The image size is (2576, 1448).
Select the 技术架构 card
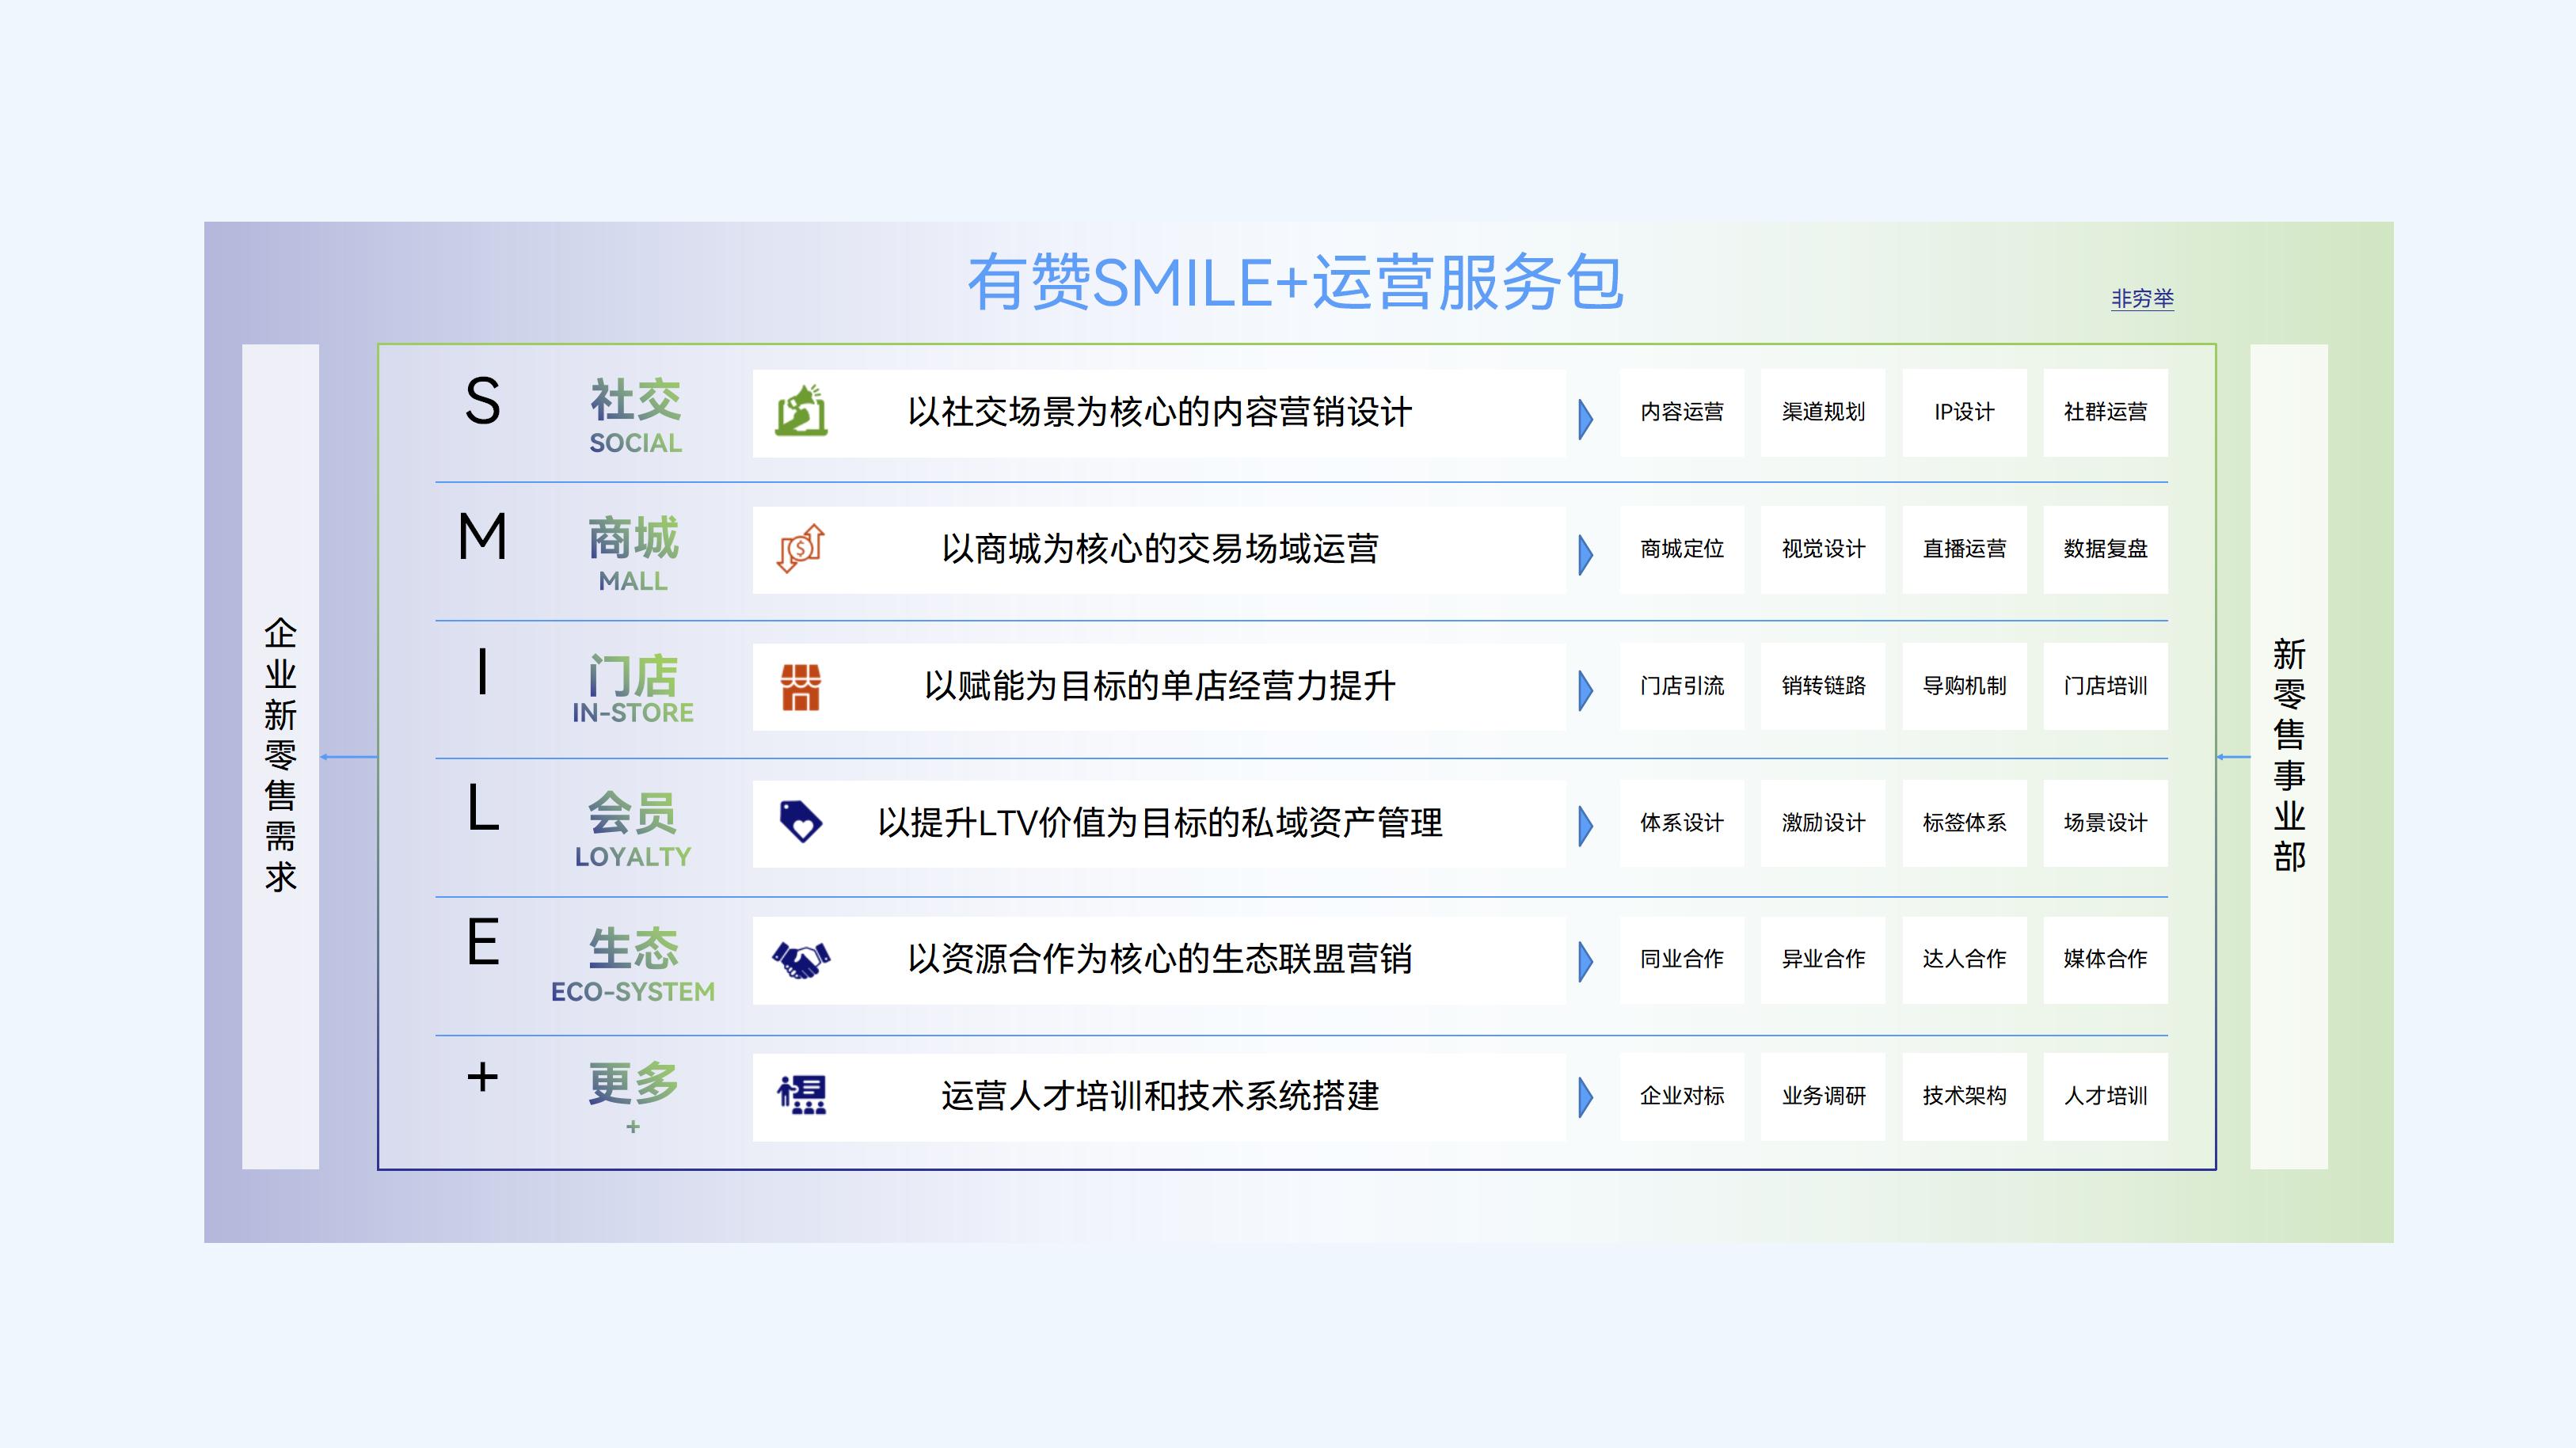pyautogui.click(x=1964, y=1097)
